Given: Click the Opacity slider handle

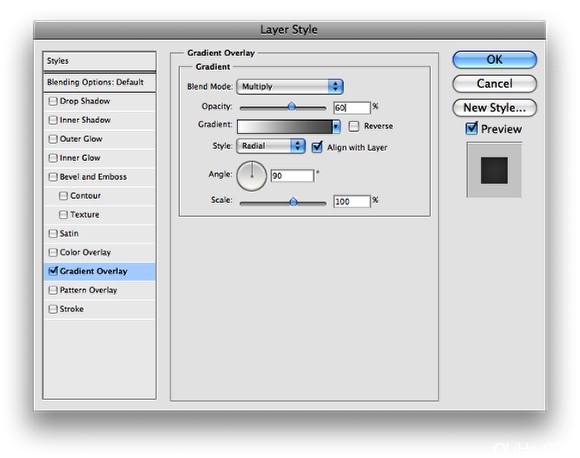Looking at the screenshot, I should click(x=291, y=107).
